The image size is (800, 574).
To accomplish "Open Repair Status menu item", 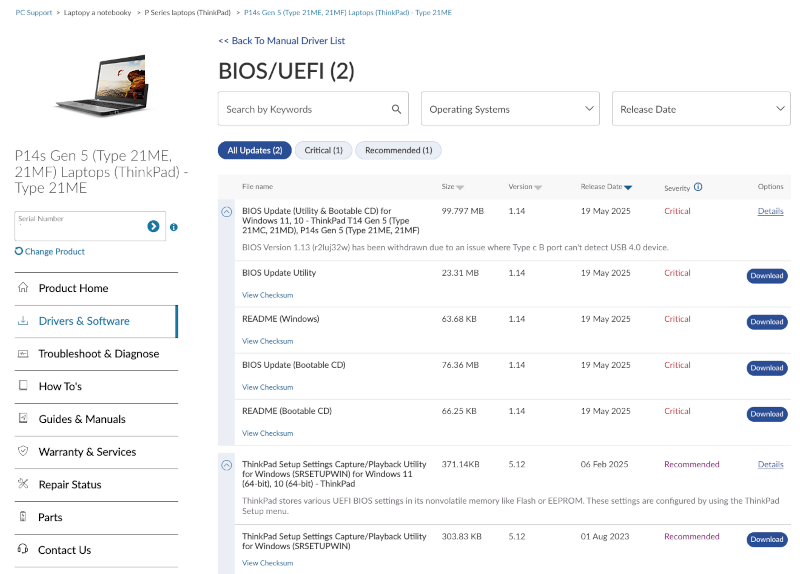I will coord(96,484).
